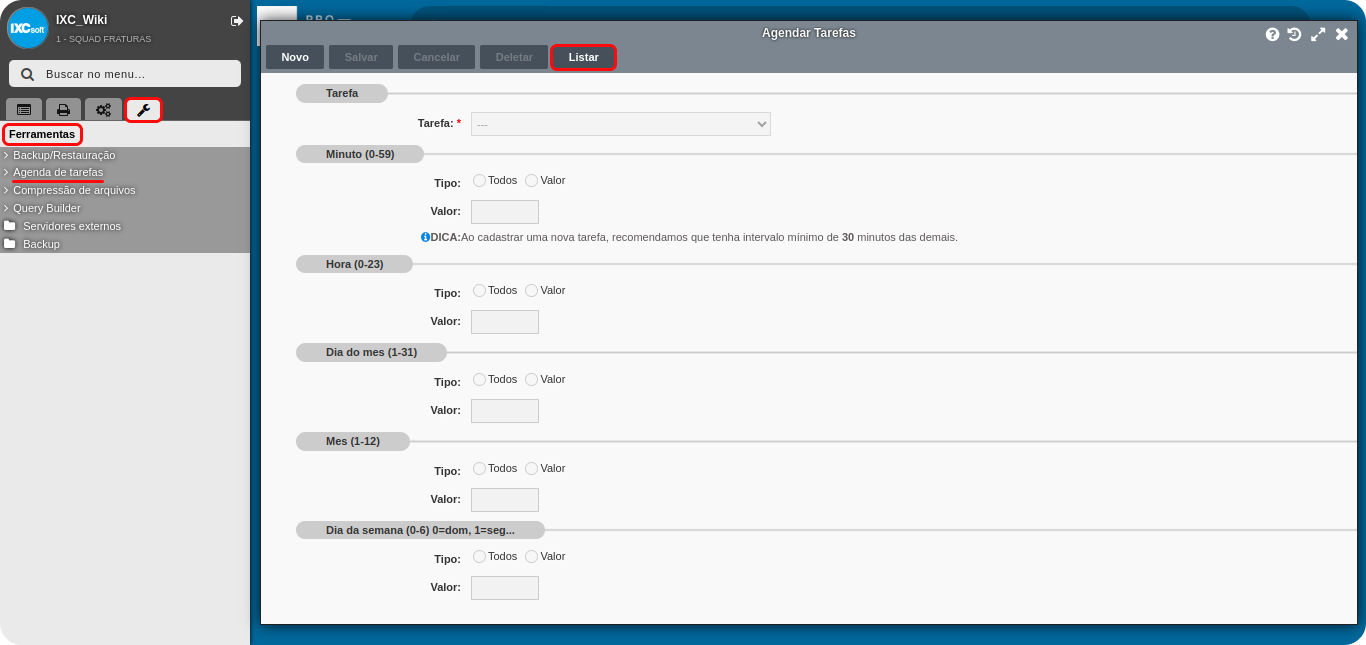Open the printer icon tab
The width and height of the screenshot is (1366, 645).
tap(63, 110)
